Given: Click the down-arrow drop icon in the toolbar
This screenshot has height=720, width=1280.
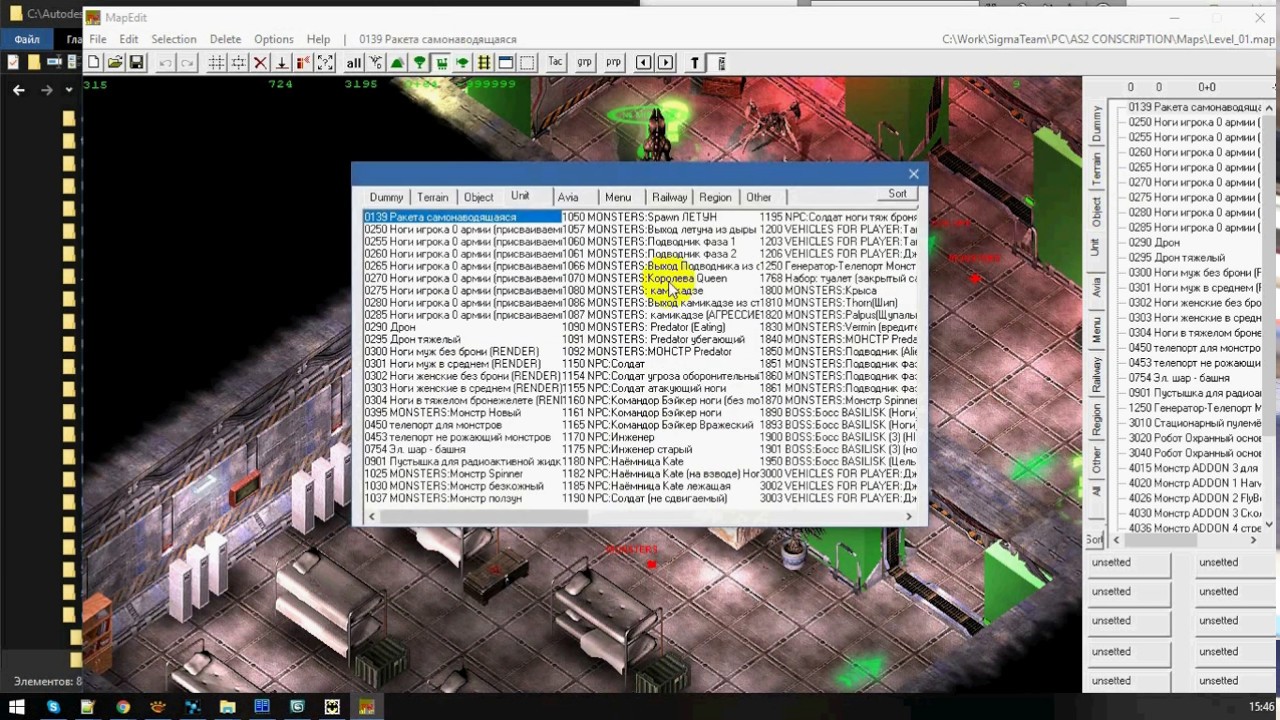Looking at the screenshot, I should pos(282,63).
